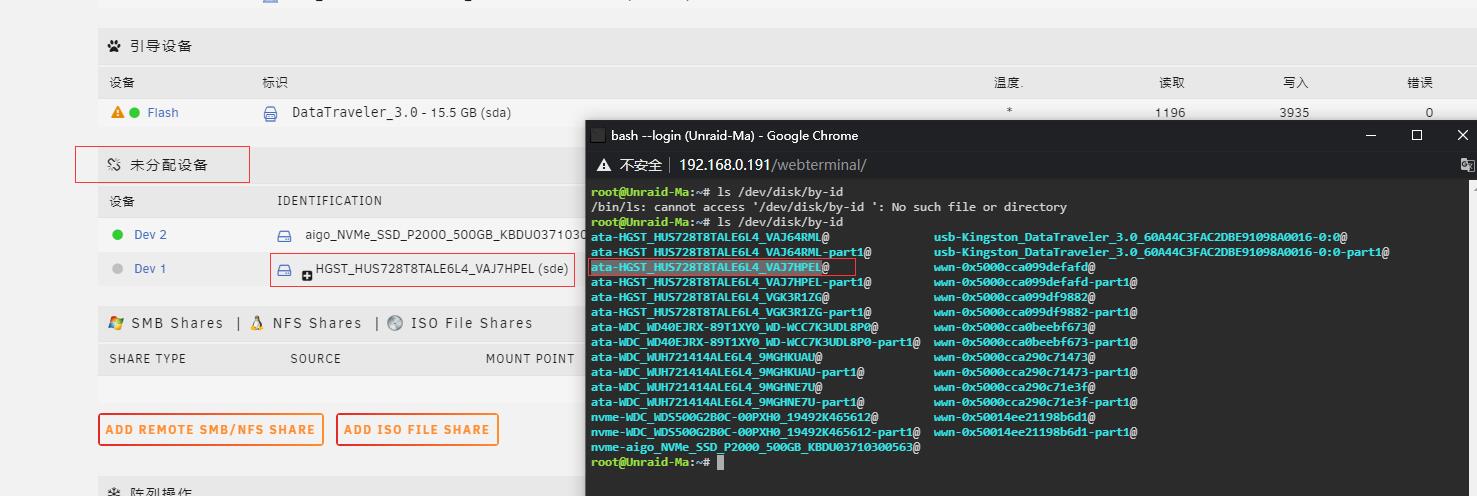Open the Dev 1 device link

pos(150,269)
